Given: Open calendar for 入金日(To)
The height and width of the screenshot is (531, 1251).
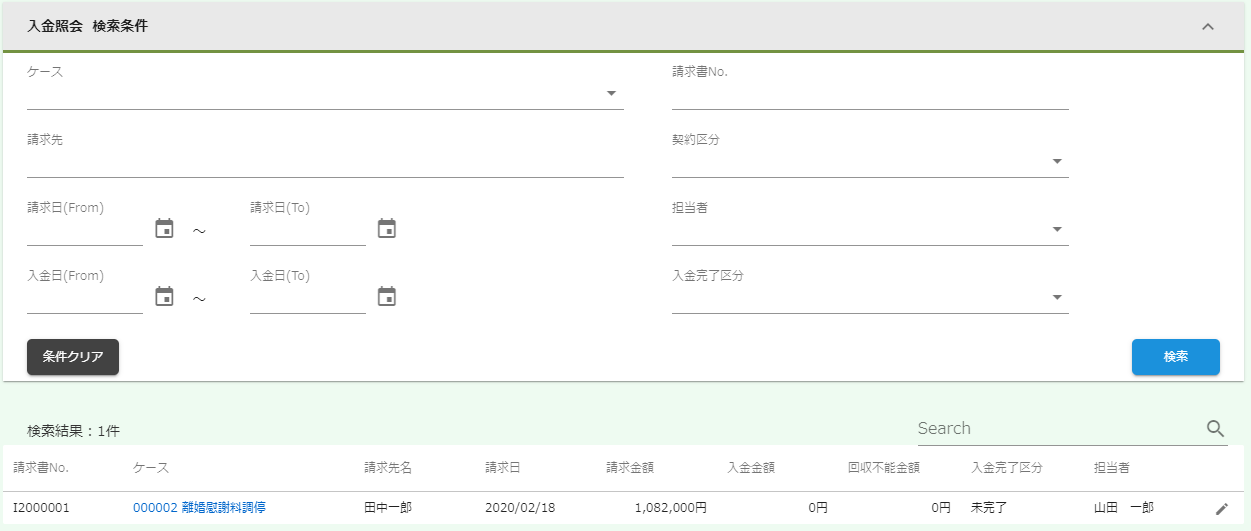Looking at the screenshot, I should (x=387, y=297).
